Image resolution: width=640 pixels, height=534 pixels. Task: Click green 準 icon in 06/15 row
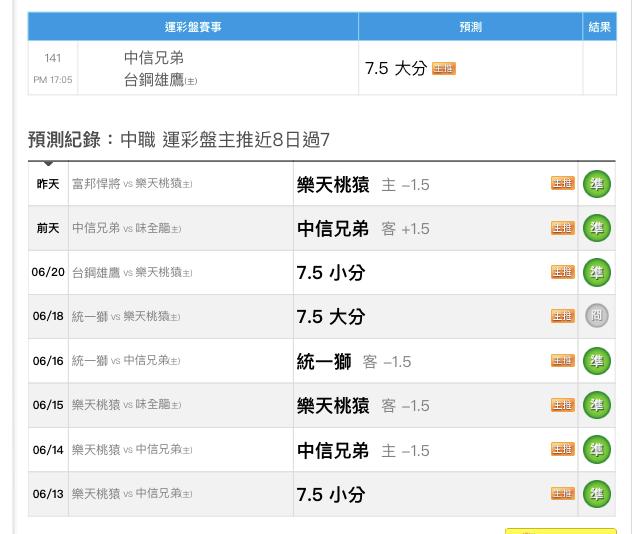click(x=596, y=405)
